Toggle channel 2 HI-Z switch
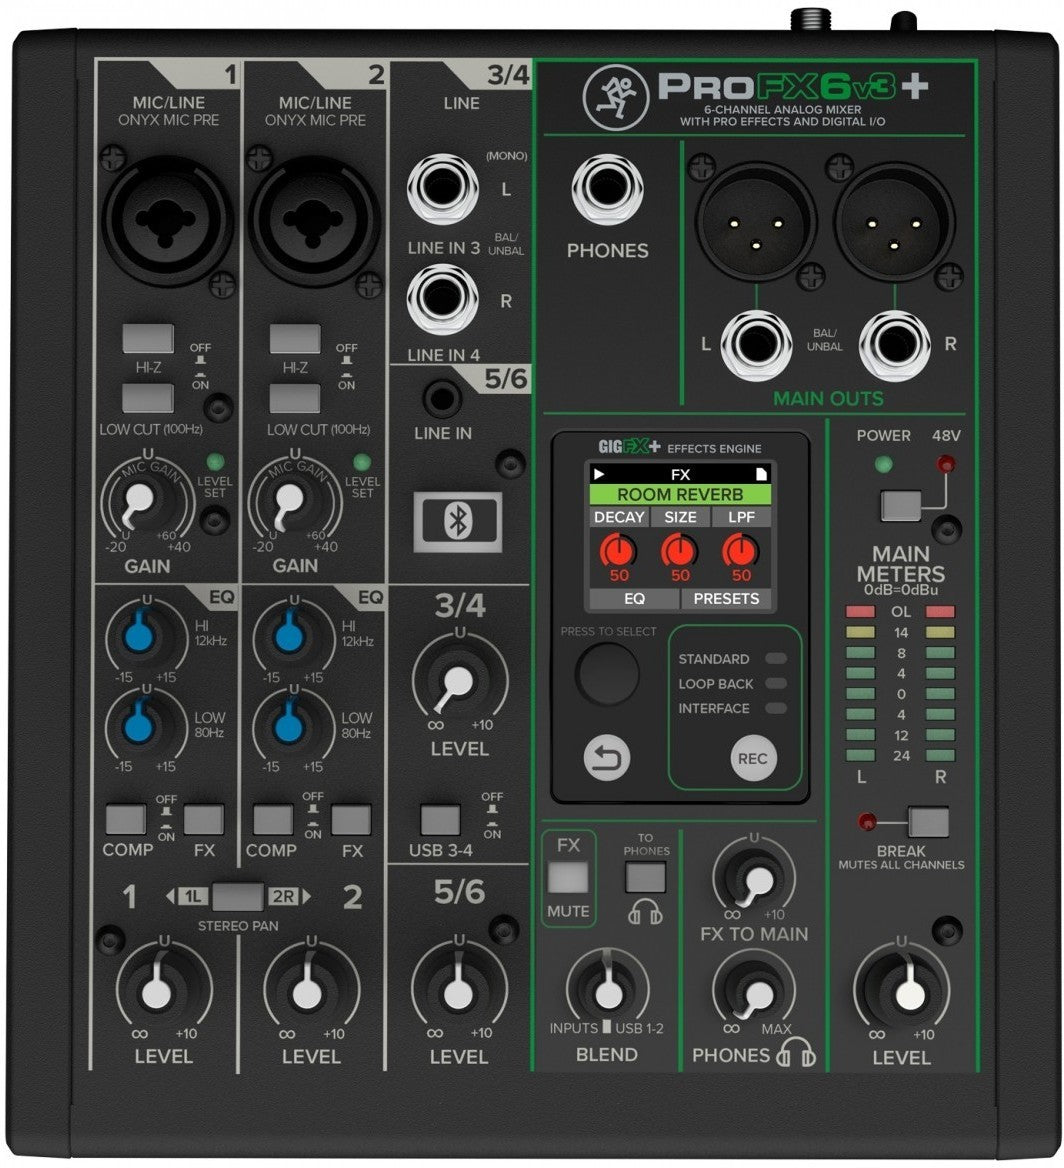Image resolution: width=1064 pixels, height=1168 pixels. click(295, 339)
